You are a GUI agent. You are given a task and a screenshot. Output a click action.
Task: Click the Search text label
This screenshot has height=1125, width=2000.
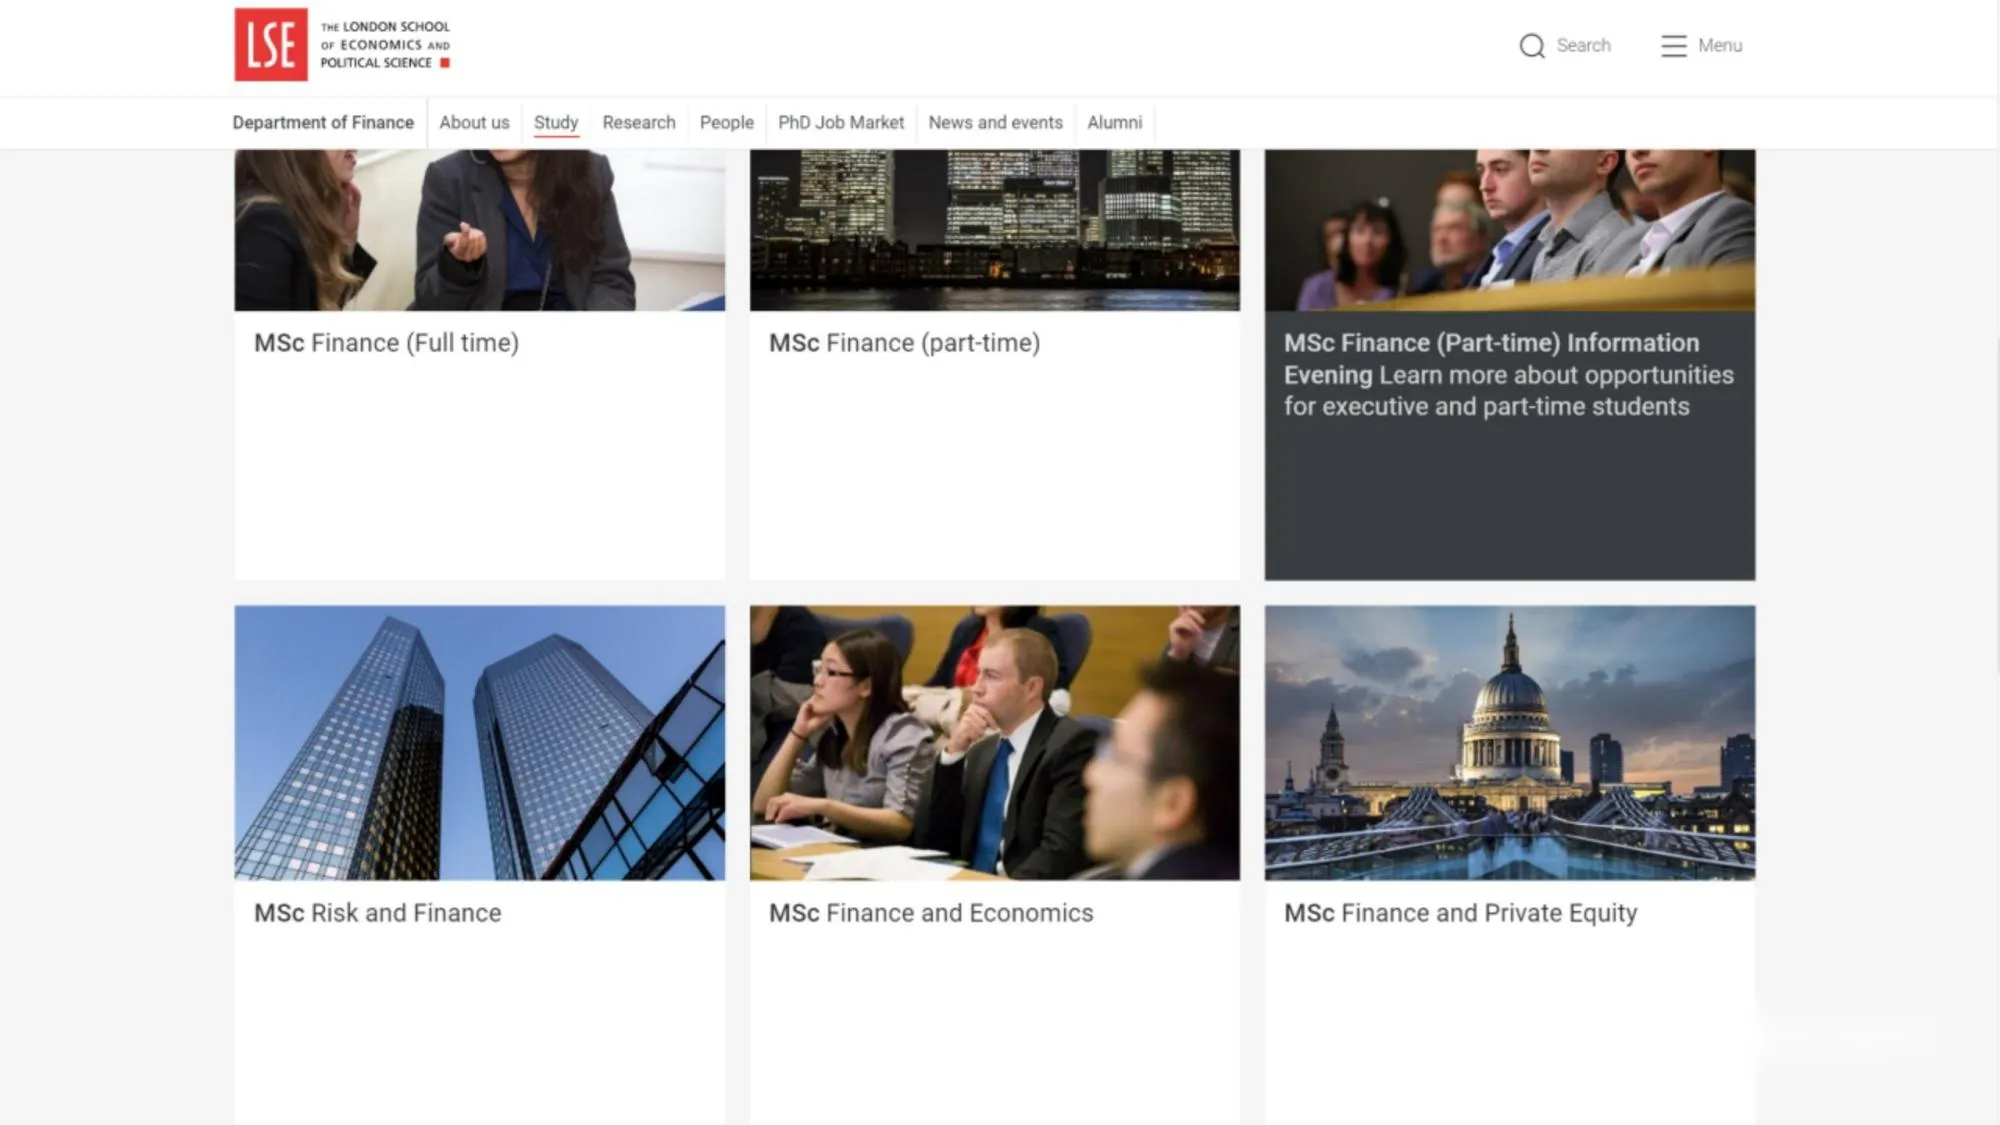coord(1583,46)
